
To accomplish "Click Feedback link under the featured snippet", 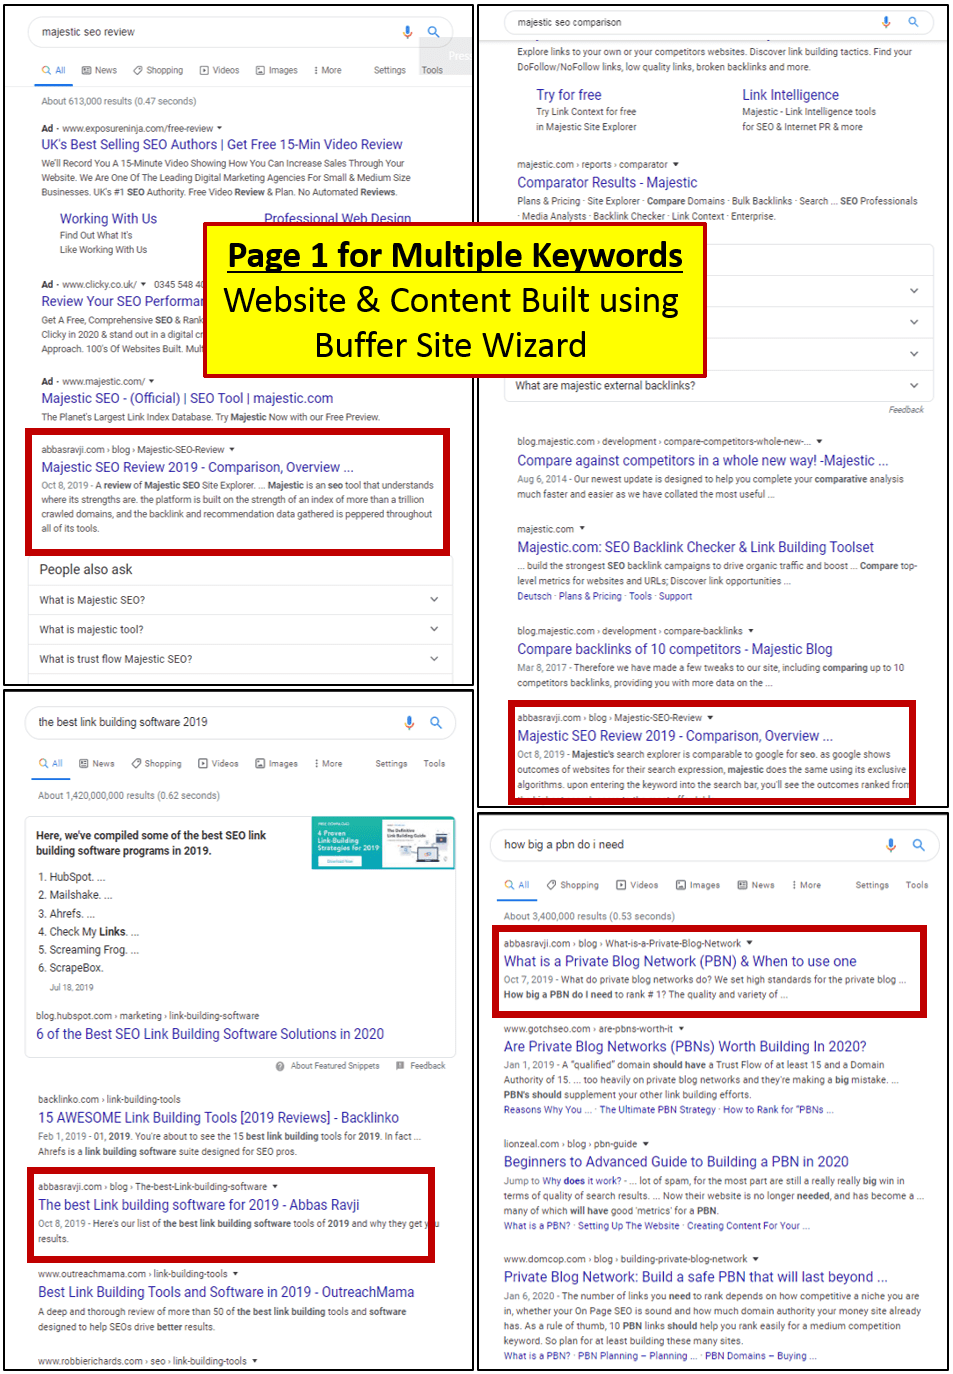I will 421,1066.
